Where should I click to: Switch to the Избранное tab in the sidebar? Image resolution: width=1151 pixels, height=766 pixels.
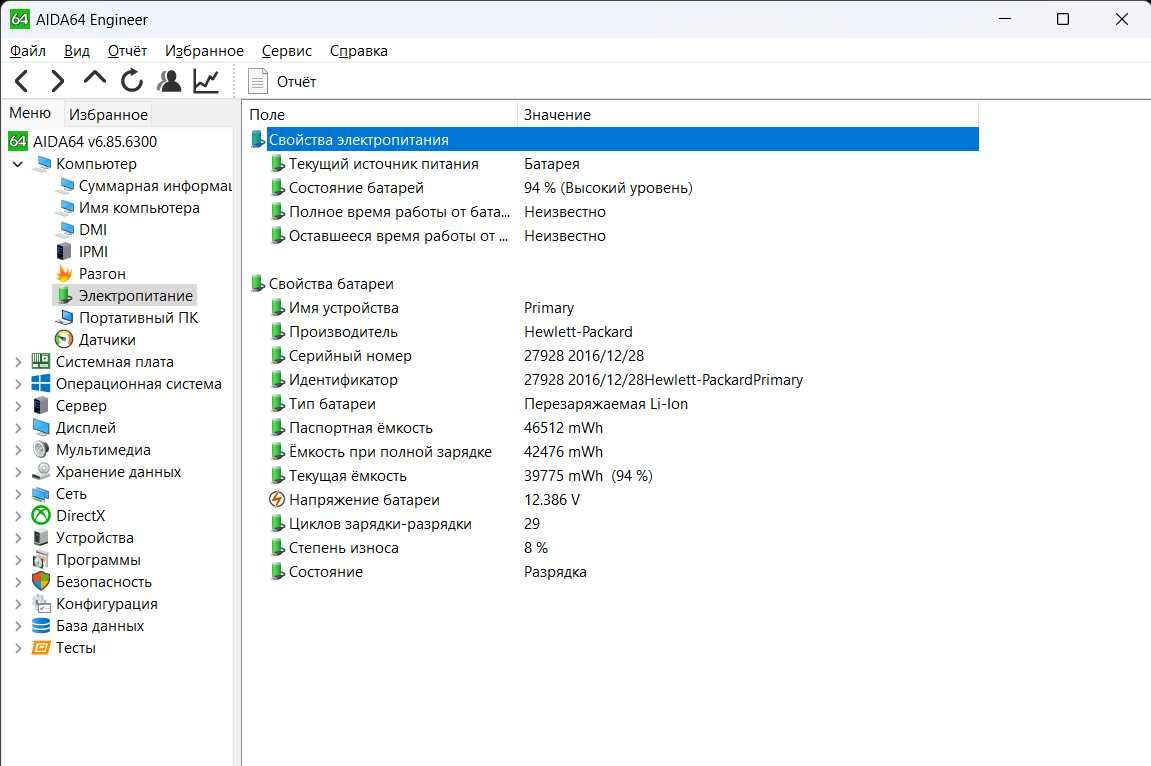[x=108, y=114]
